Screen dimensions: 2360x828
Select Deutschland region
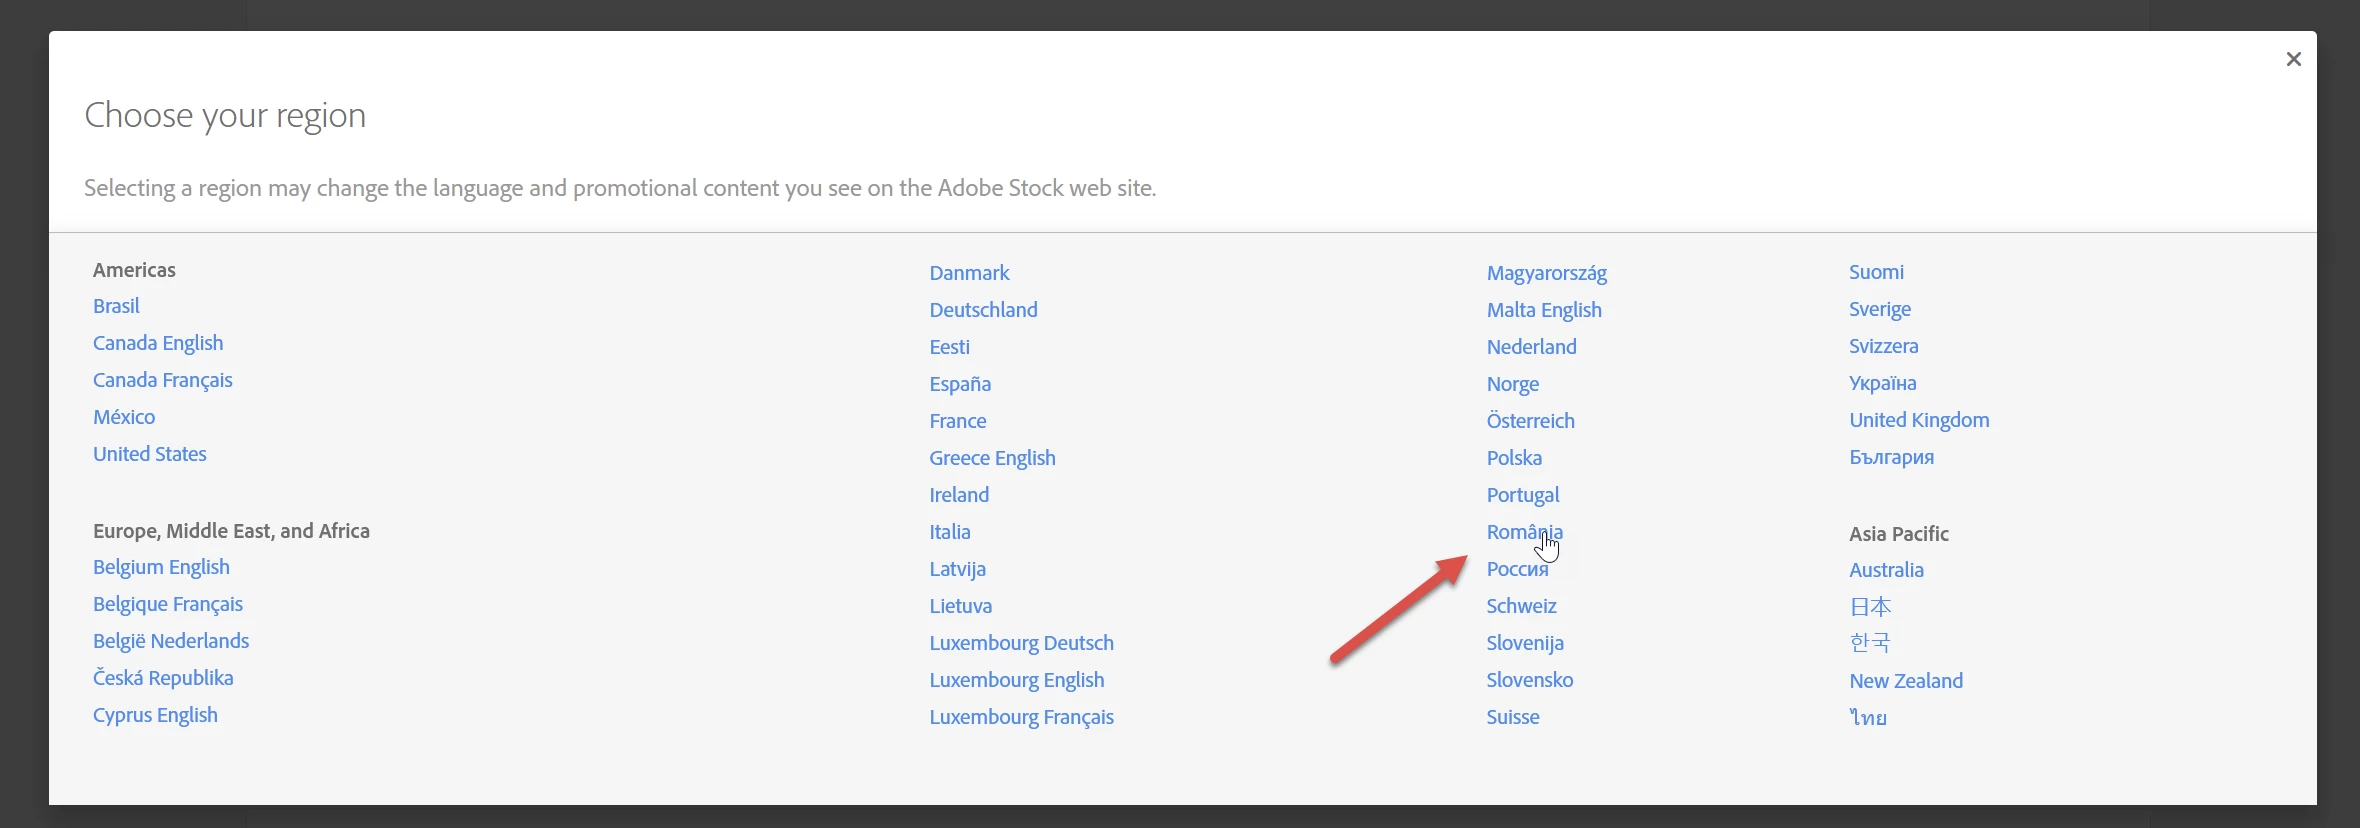coord(983,310)
